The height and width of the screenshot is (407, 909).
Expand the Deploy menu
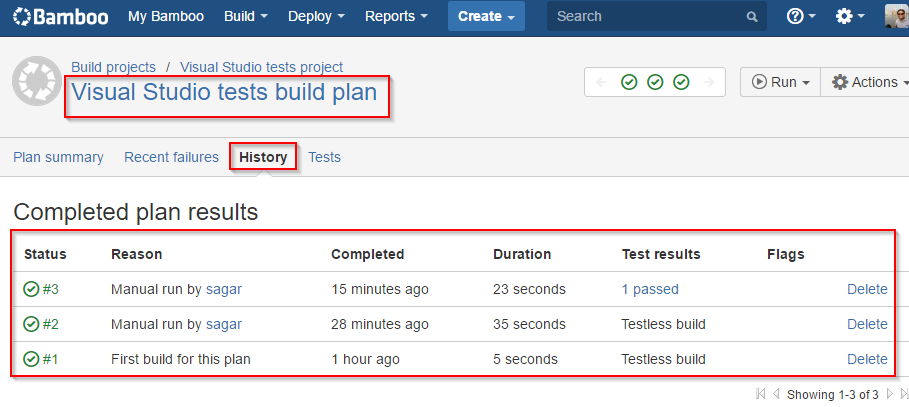pyautogui.click(x=316, y=16)
